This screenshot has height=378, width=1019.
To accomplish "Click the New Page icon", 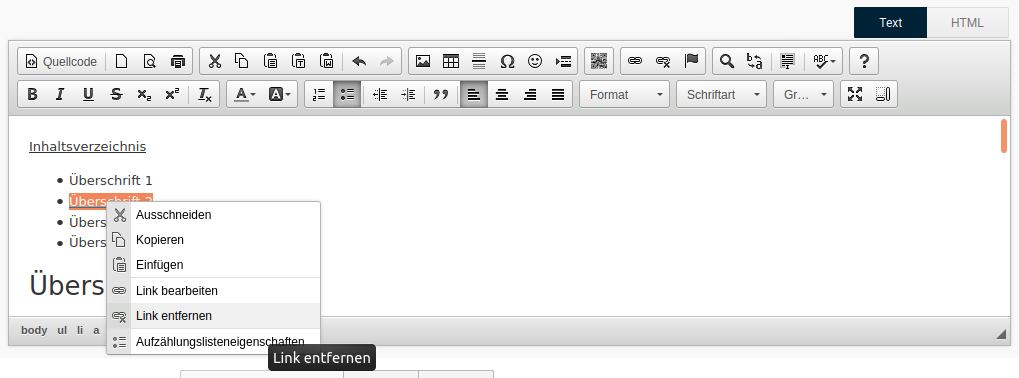I will tap(122, 62).
